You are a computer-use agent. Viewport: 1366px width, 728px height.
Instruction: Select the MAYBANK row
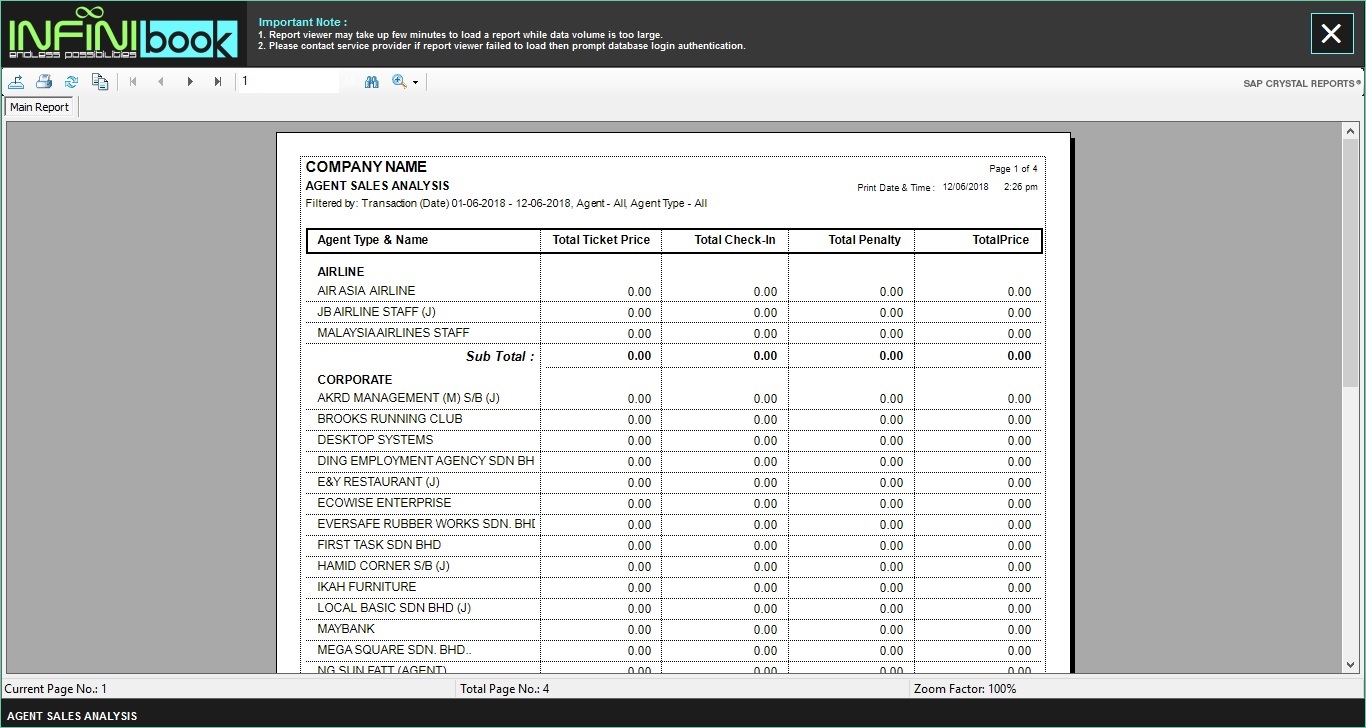tap(673, 629)
